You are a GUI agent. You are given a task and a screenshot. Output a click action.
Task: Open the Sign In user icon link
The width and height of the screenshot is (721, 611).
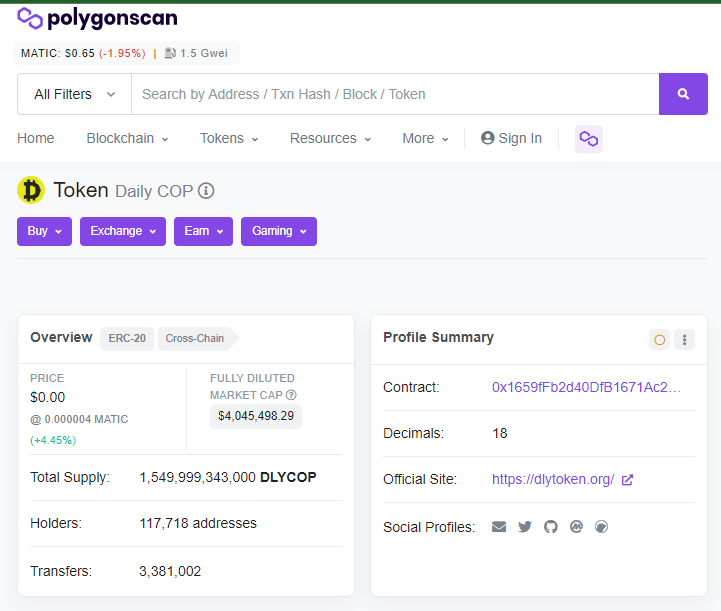[511, 138]
